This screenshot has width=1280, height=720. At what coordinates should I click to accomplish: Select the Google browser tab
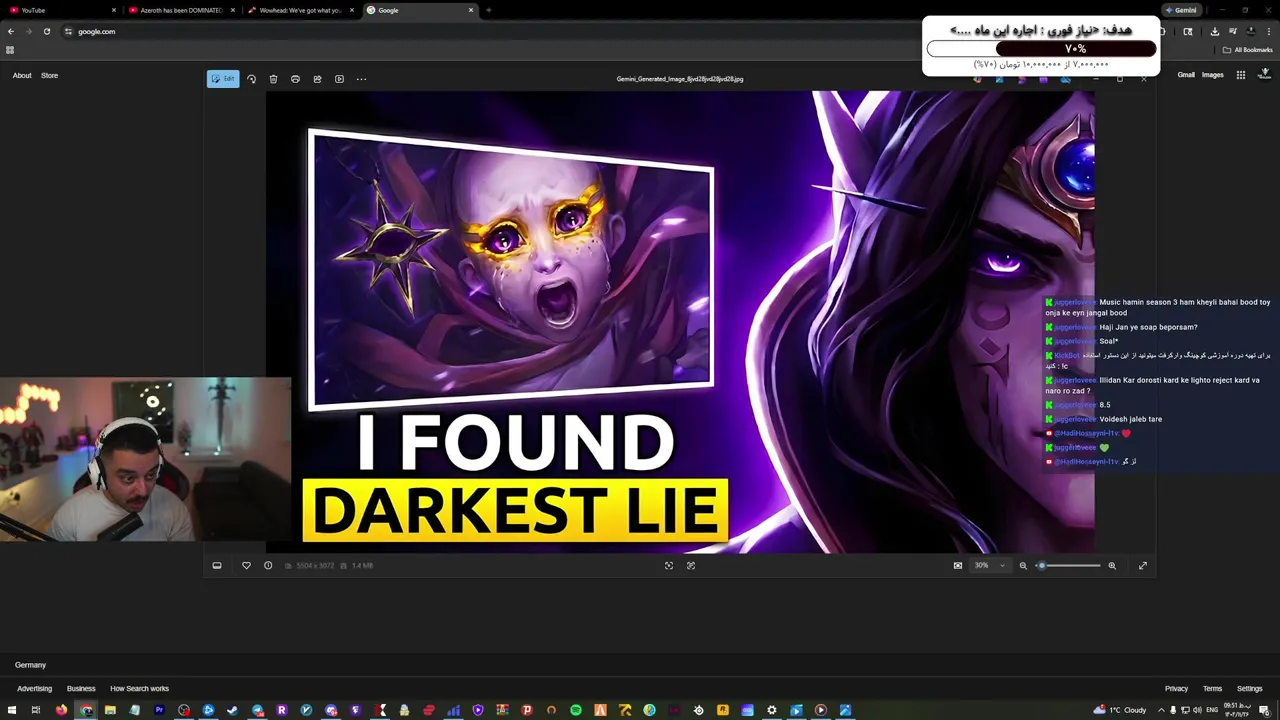[x=419, y=10]
